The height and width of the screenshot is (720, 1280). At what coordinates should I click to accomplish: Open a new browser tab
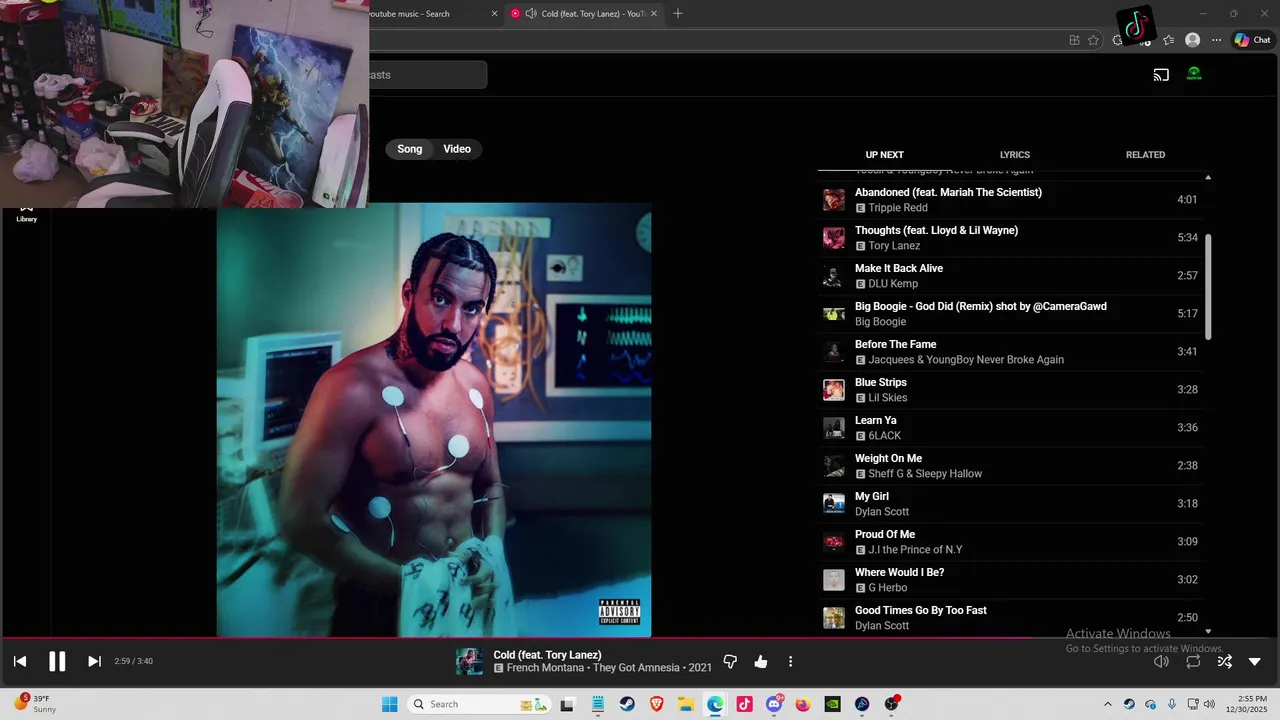(678, 14)
